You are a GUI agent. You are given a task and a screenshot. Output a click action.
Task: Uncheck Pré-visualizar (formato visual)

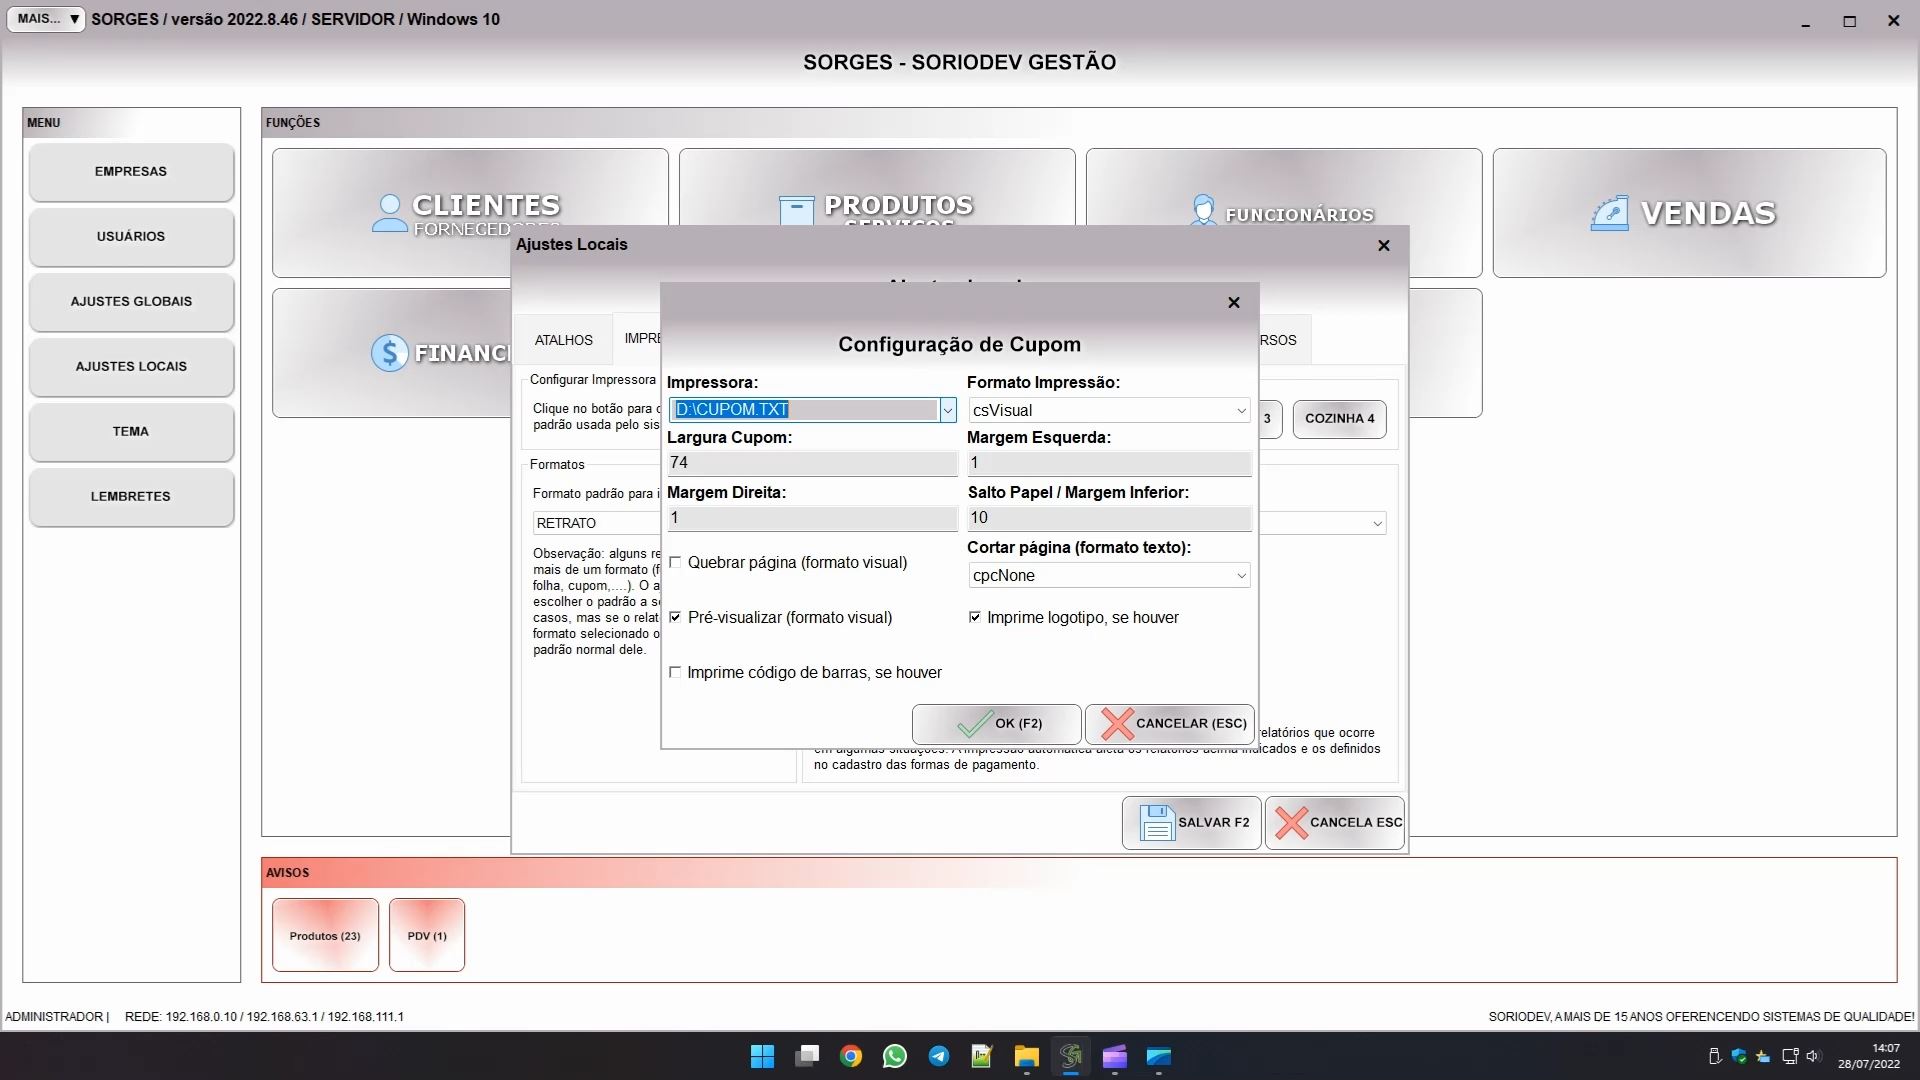point(676,618)
